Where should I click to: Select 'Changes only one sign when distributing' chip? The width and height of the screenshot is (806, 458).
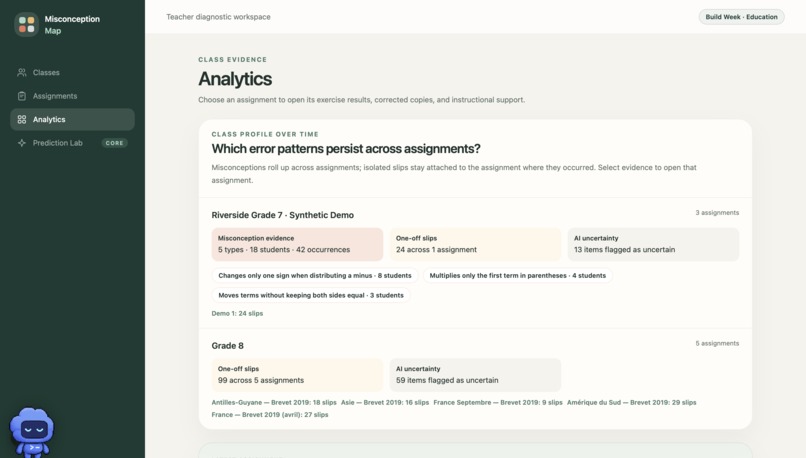315,276
